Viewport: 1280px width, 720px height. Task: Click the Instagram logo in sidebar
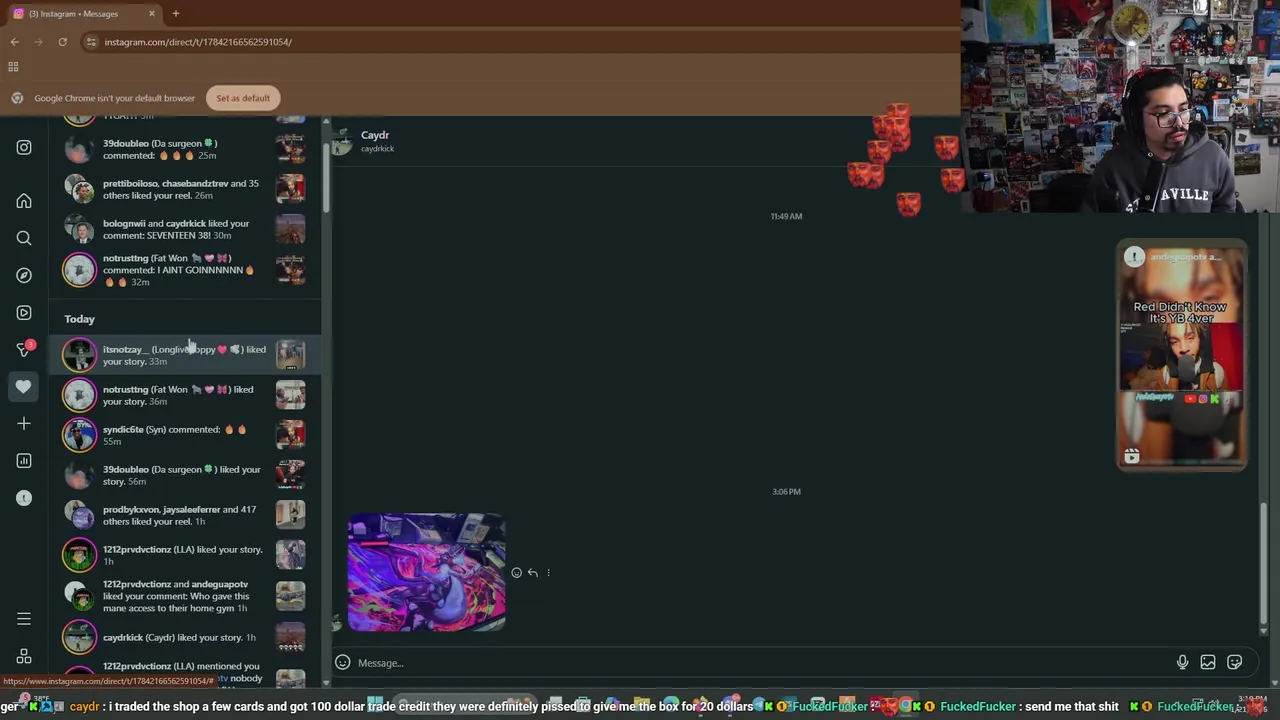coord(24,147)
